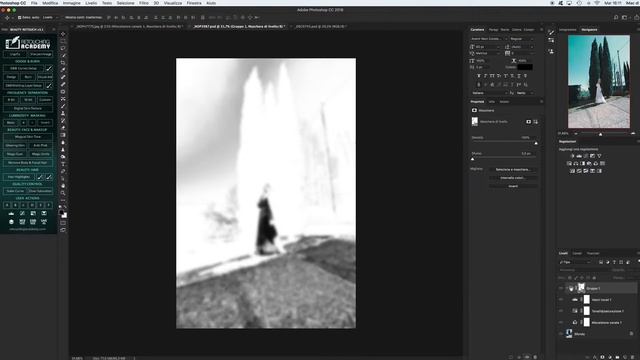Click the delete layer trash icon

[632, 357]
